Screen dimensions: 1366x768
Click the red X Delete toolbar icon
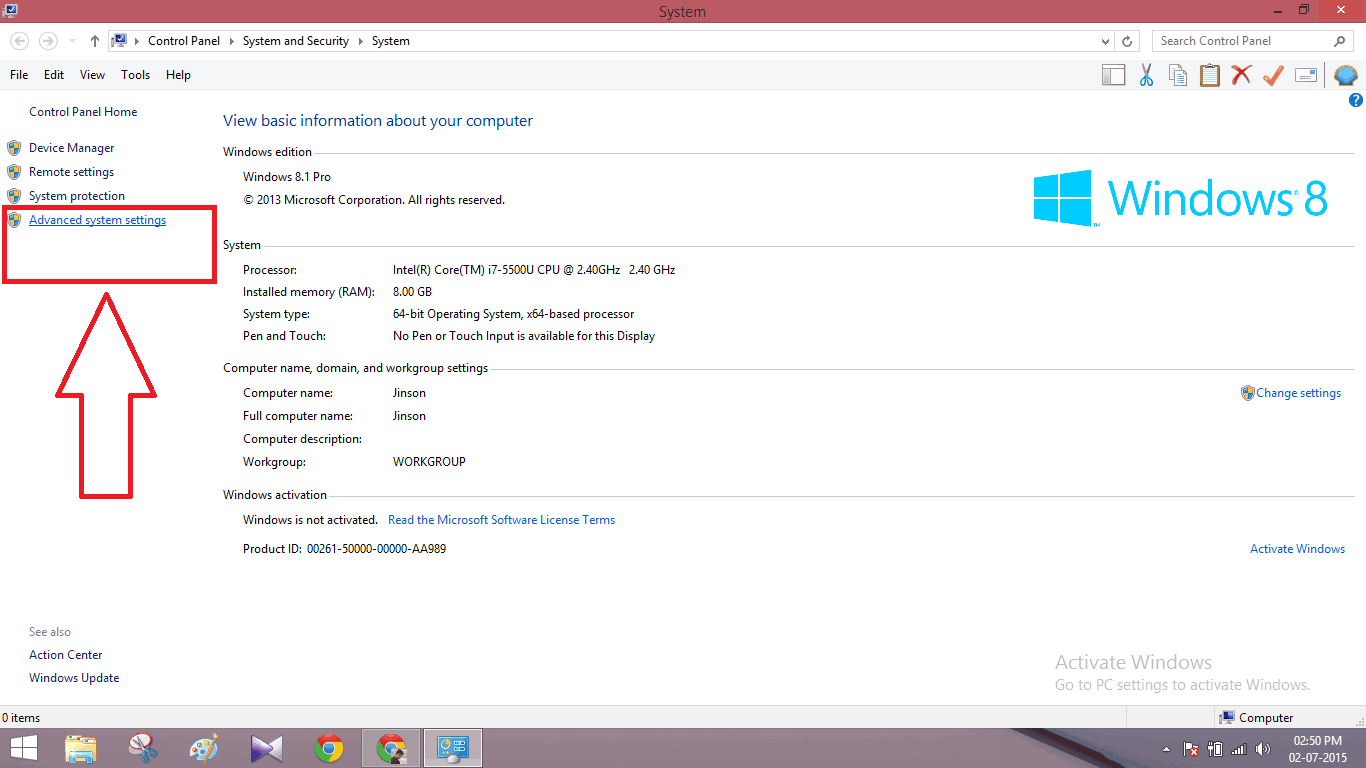tap(1241, 75)
